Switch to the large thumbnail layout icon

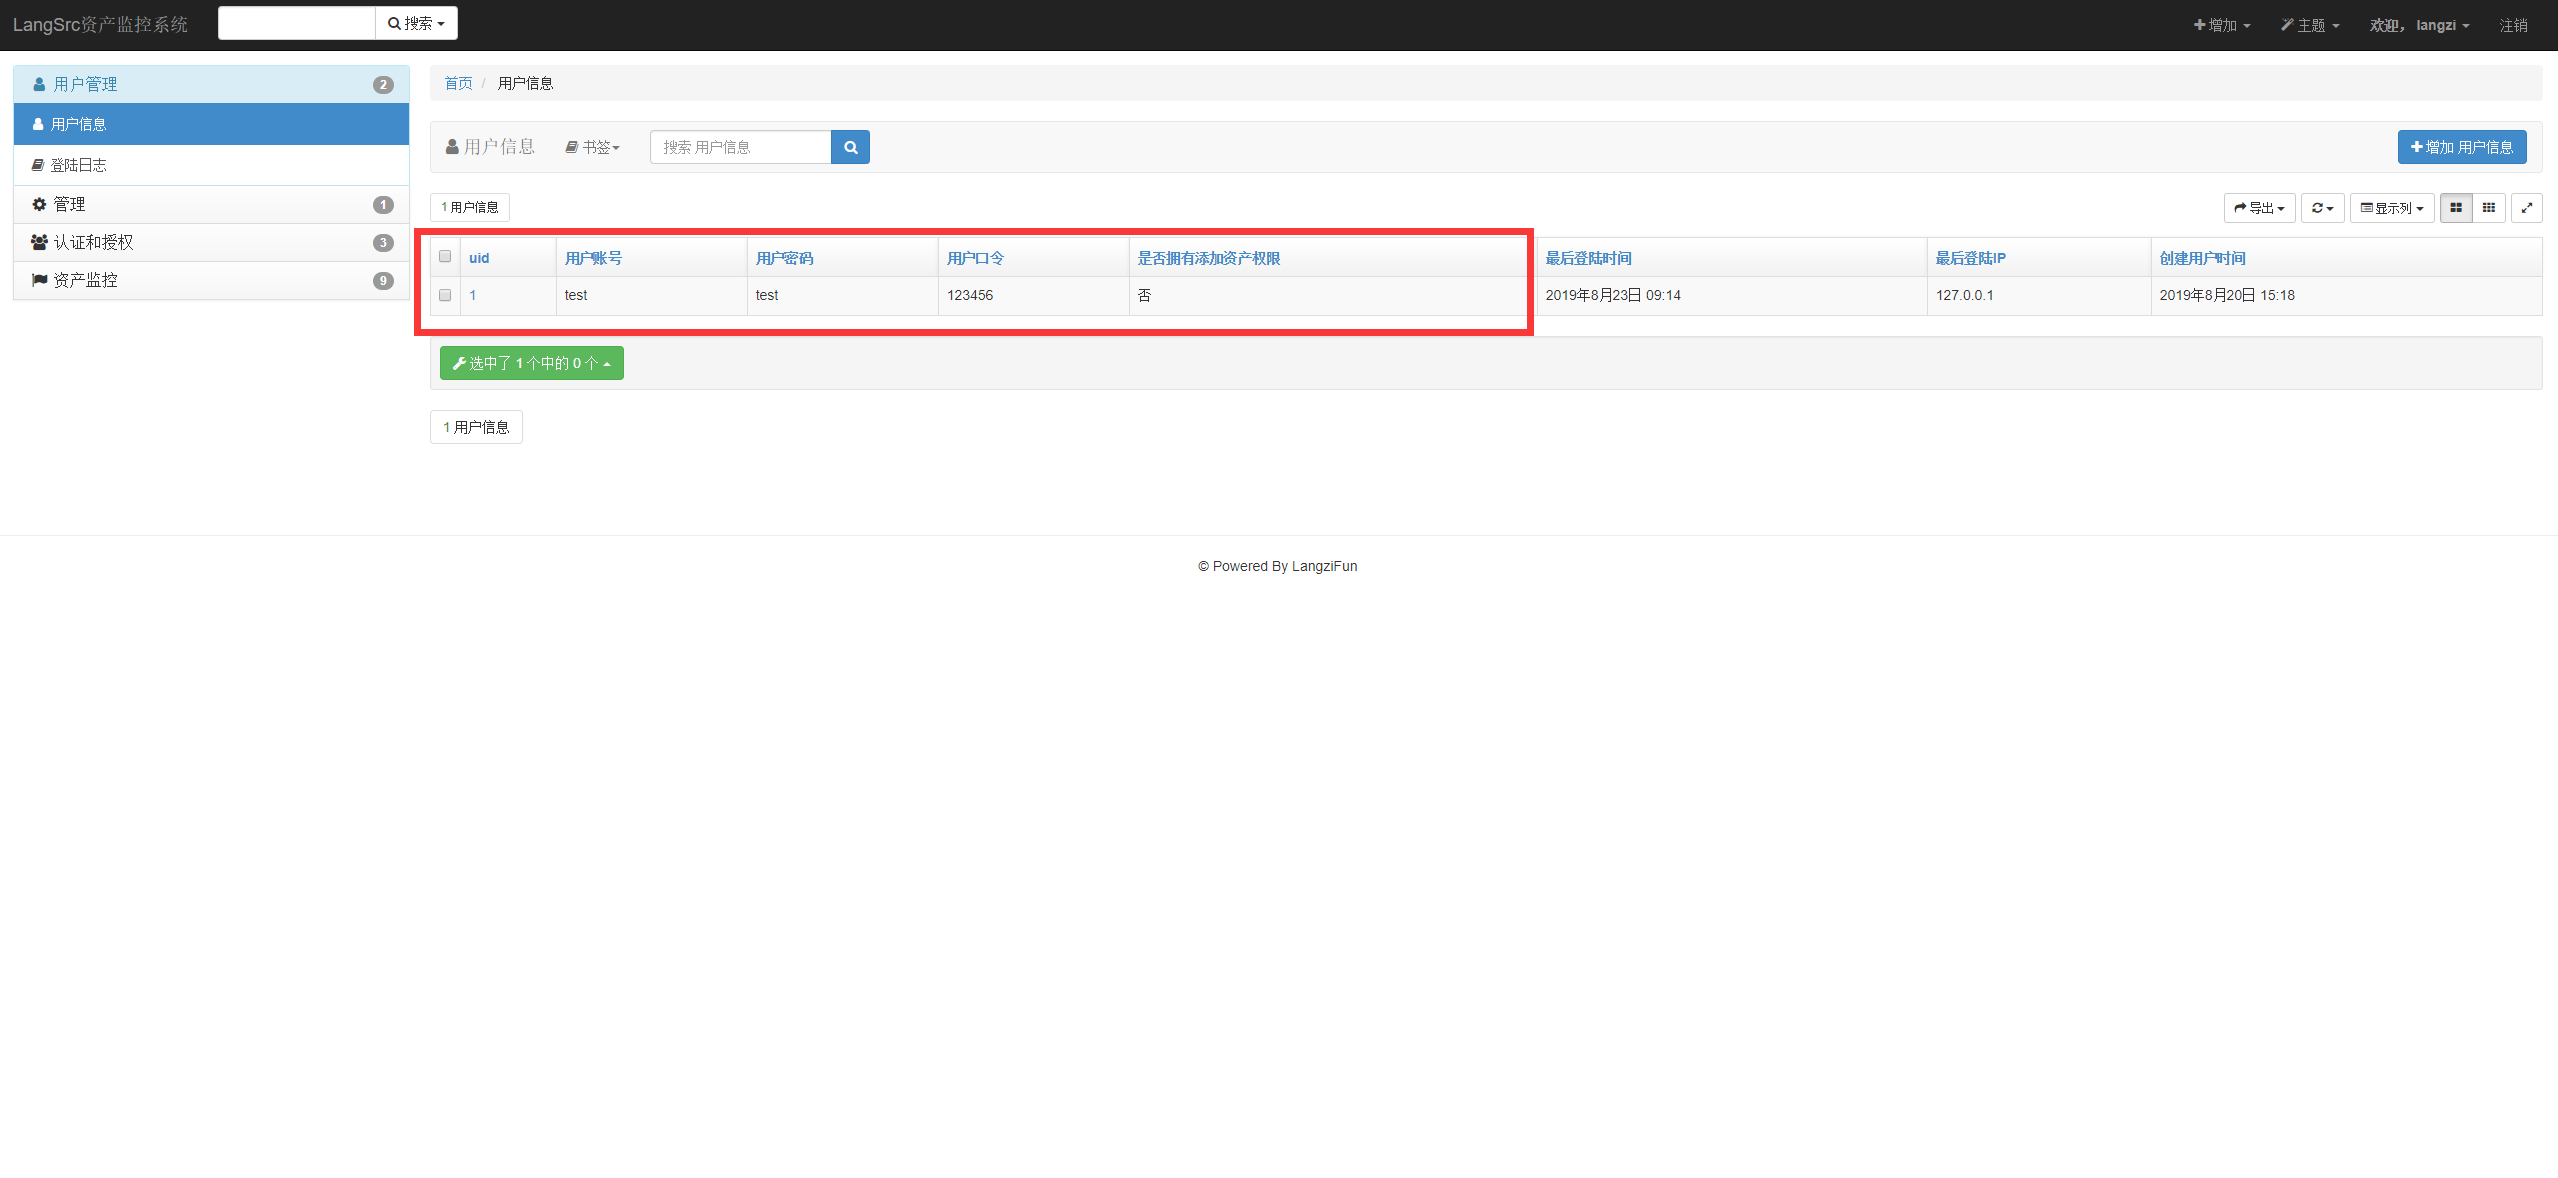2455,208
